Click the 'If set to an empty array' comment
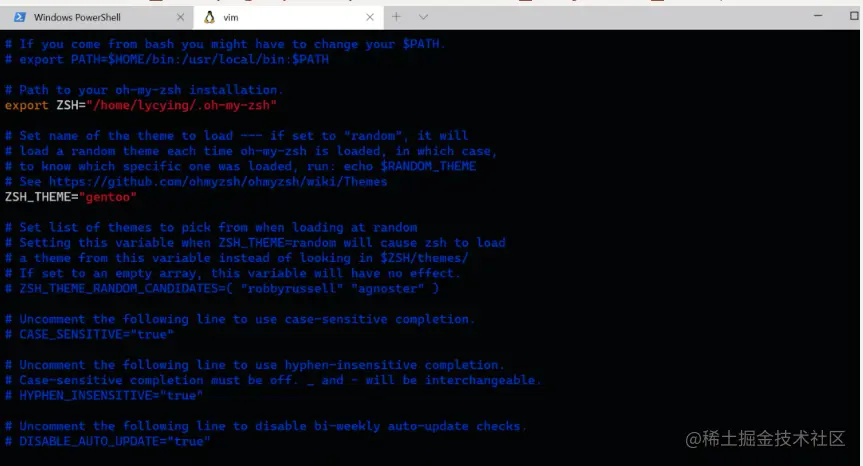This screenshot has height=466, width=863. point(232,273)
